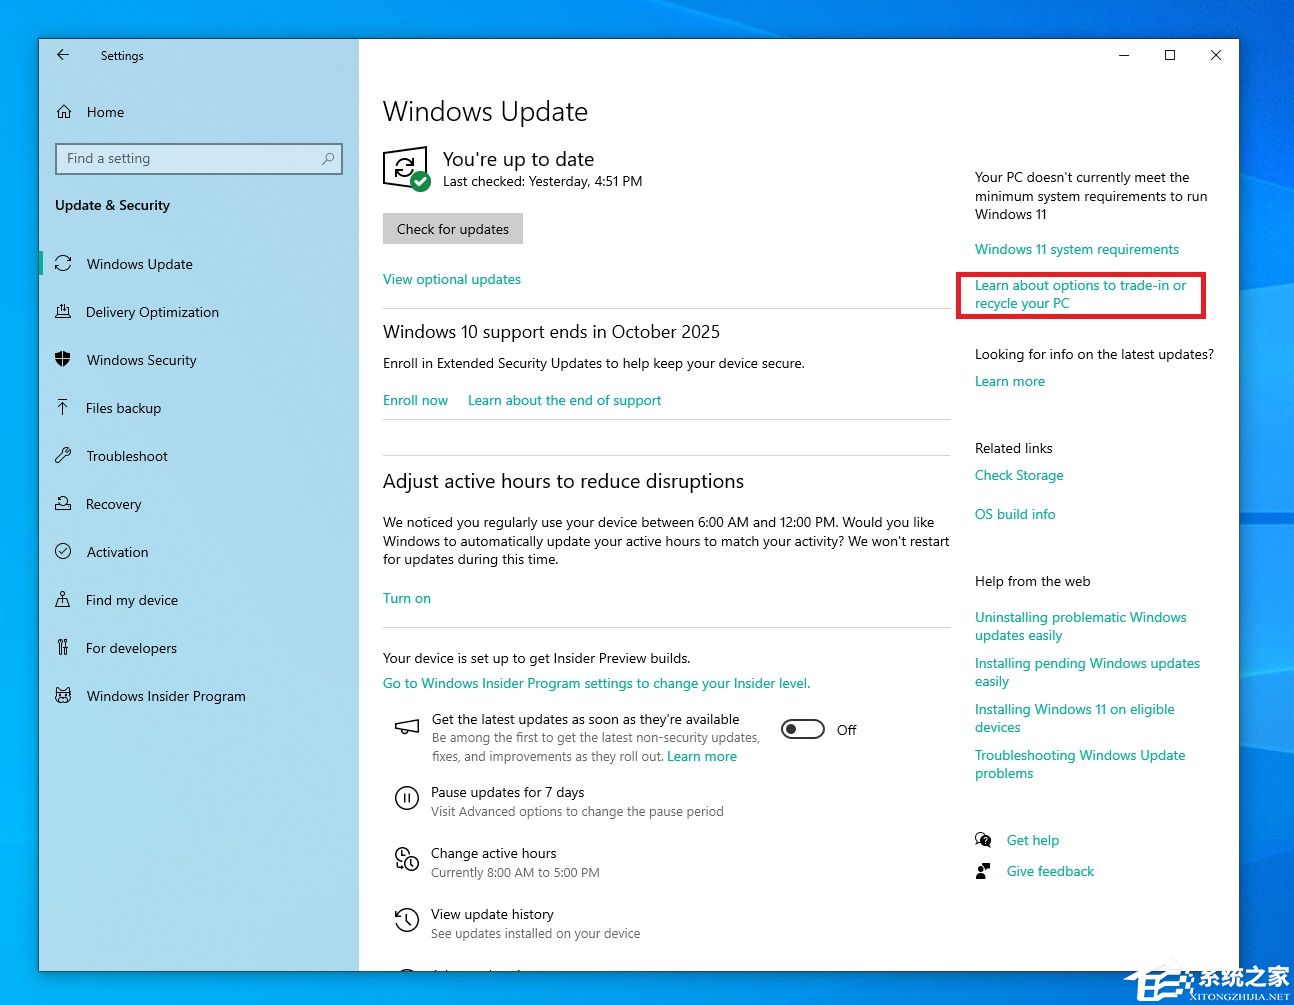Click the up-to-date status icon

[x=406, y=169]
